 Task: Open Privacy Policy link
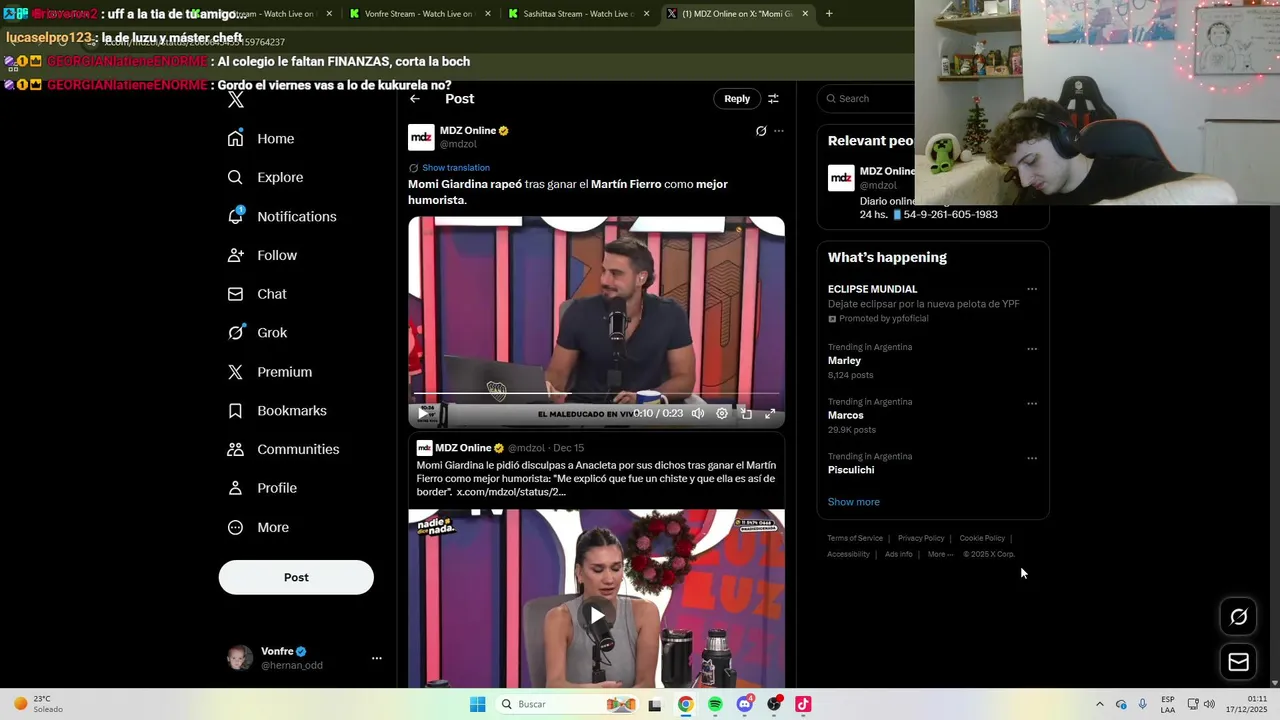pos(921,538)
